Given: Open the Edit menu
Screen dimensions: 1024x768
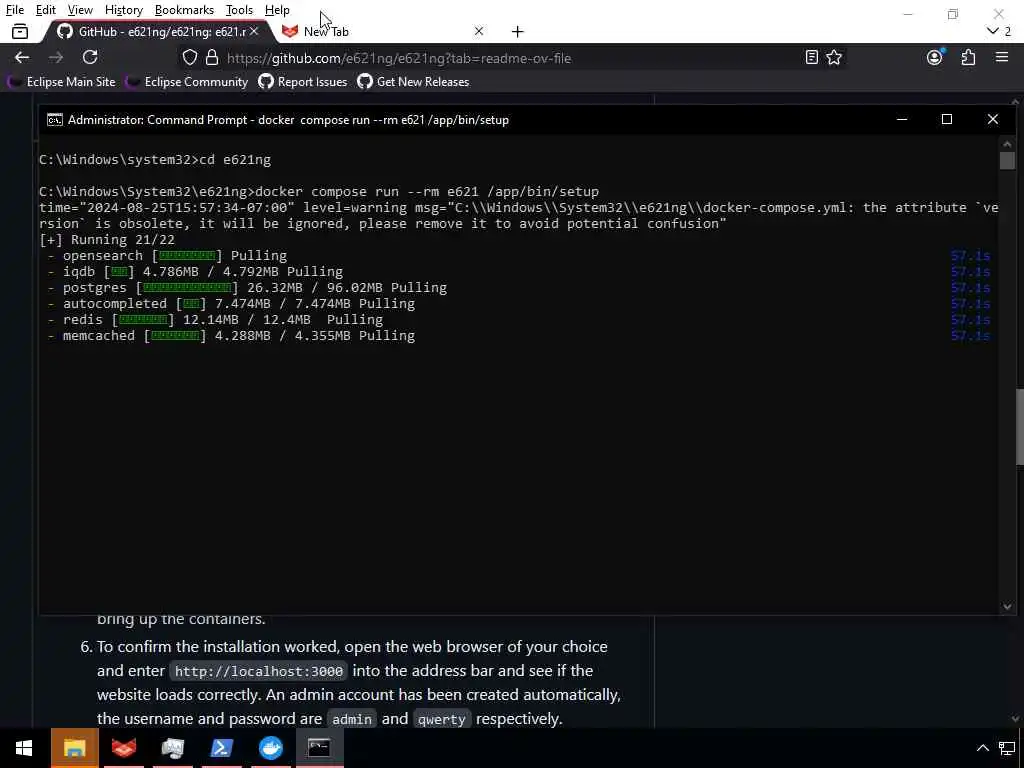Looking at the screenshot, I should pos(46,10).
